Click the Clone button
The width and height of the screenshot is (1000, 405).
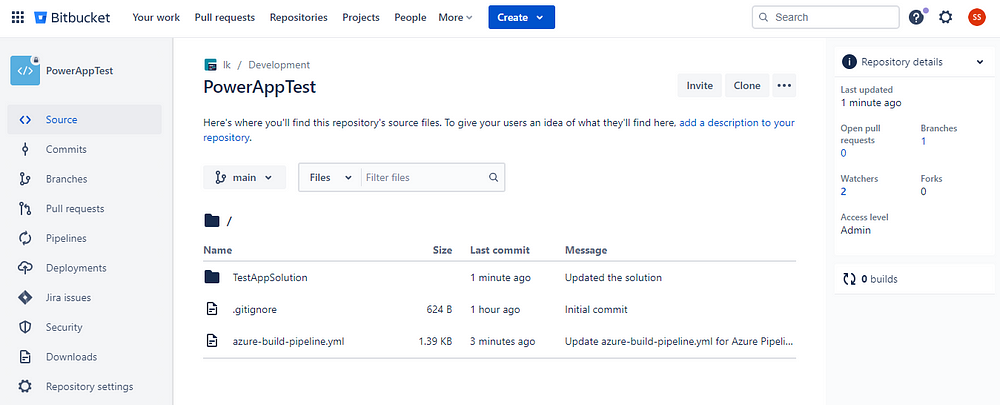coord(747,86)
